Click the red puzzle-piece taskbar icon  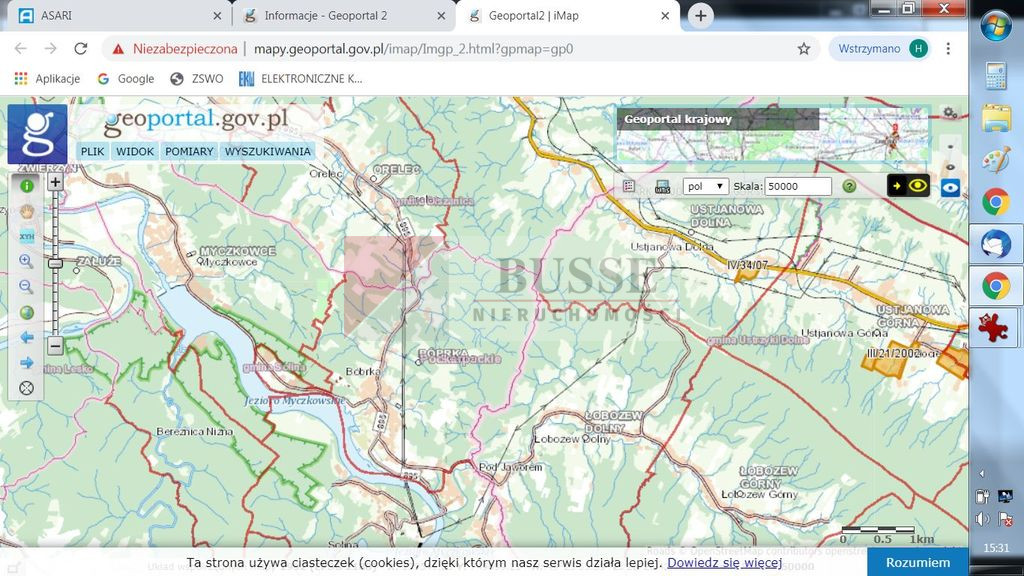tap(993, 328)
